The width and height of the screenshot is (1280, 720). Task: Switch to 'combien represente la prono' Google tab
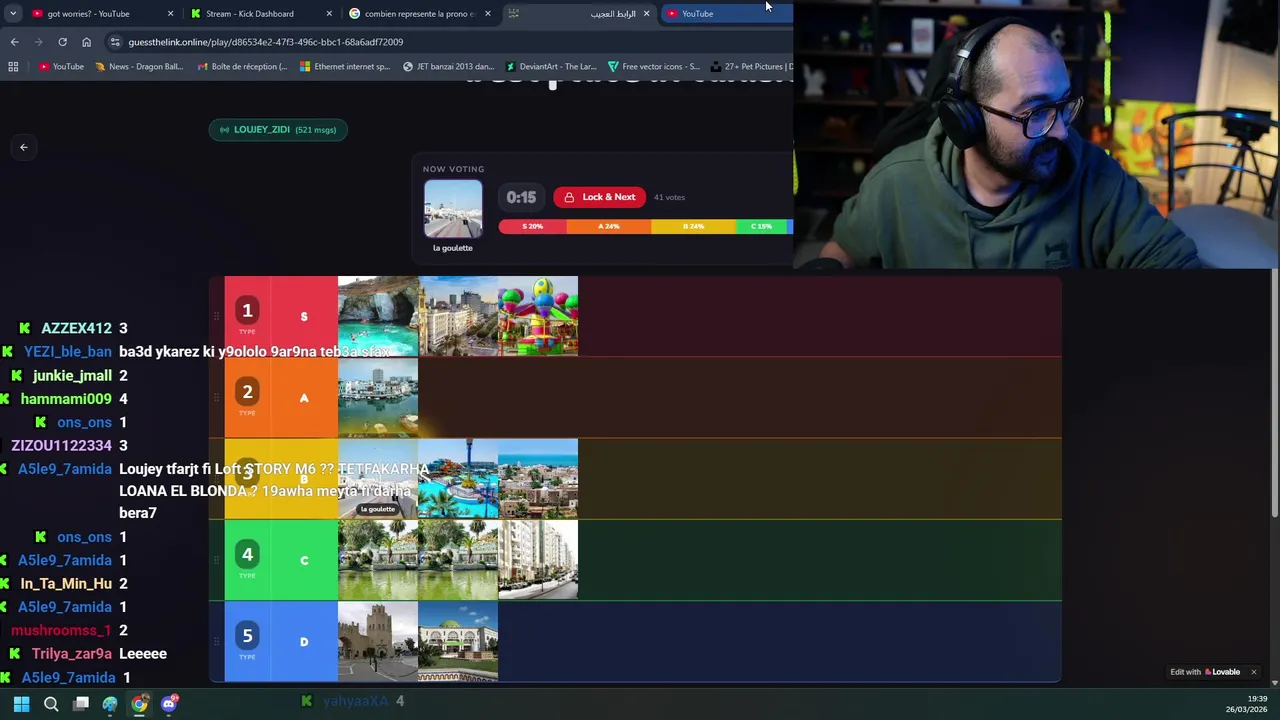[418, 14]
